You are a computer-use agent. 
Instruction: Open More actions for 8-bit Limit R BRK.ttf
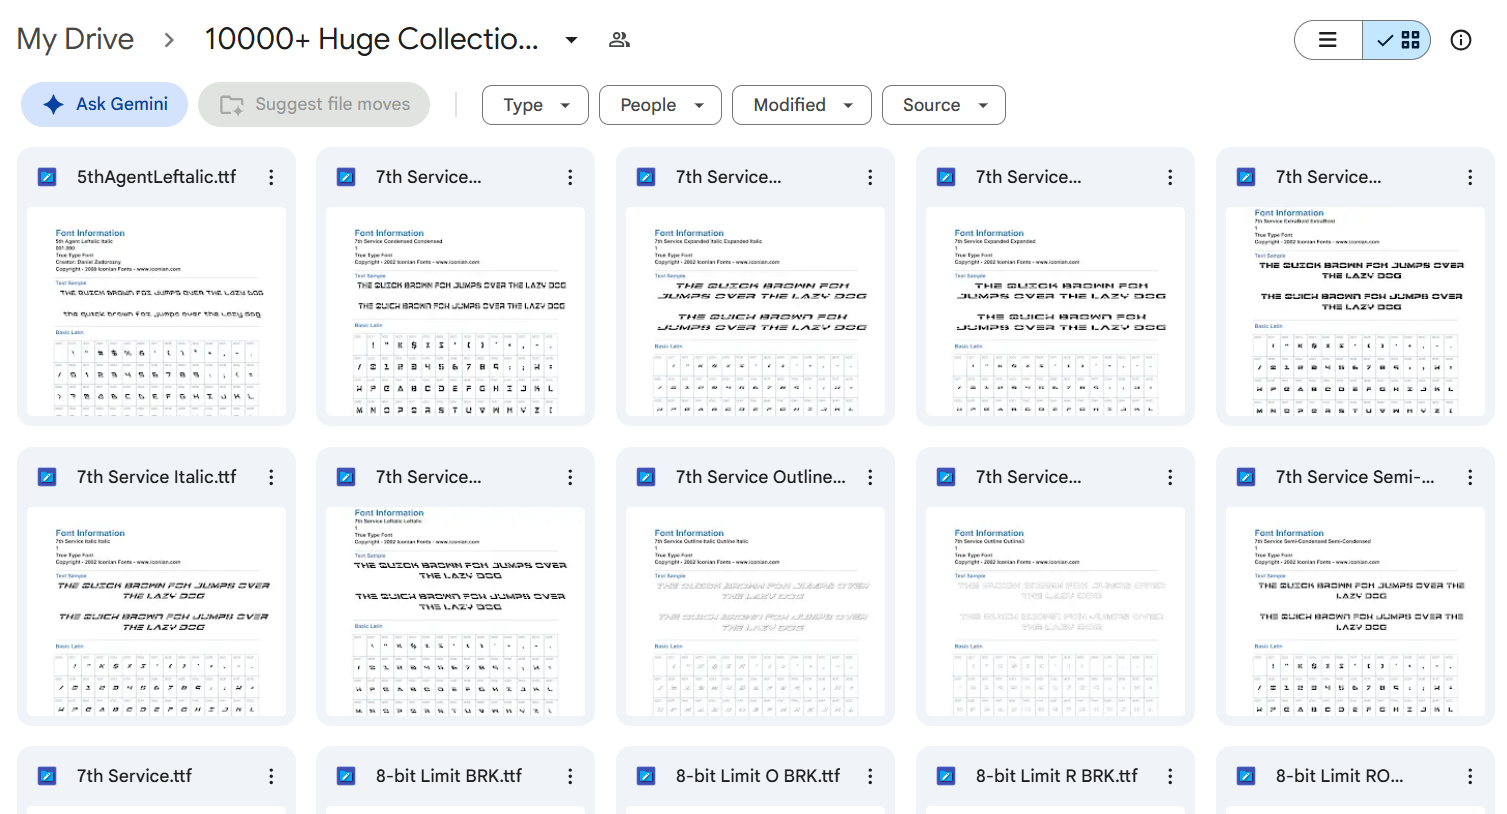[1170, 776]
